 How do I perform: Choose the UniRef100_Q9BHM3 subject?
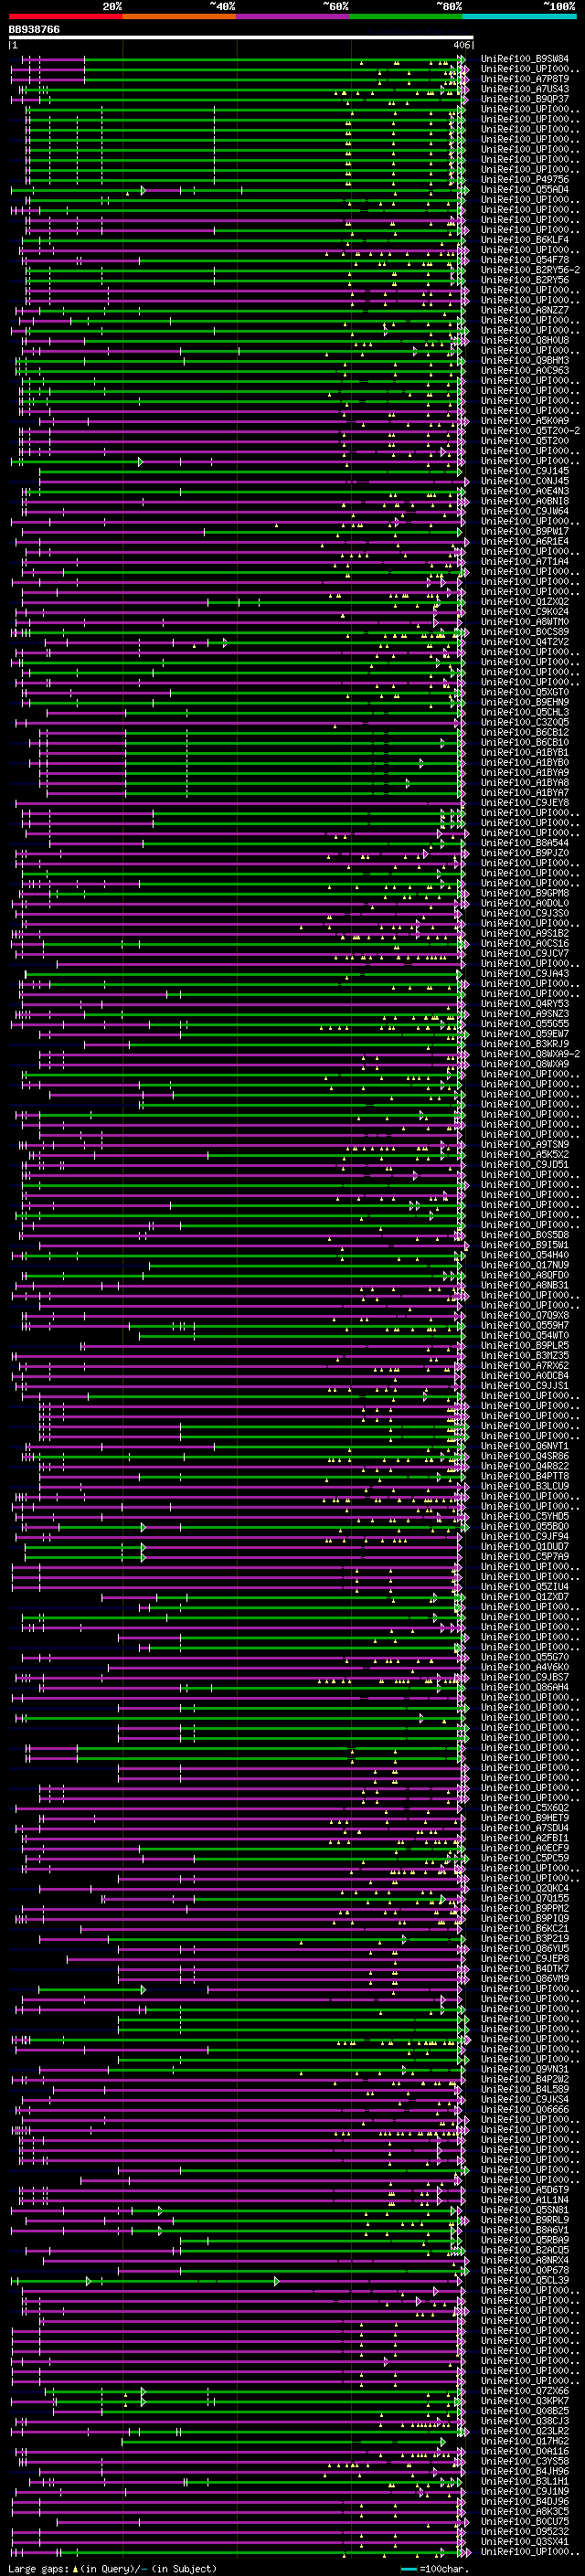pyautogui.click(x=525, y=360)
